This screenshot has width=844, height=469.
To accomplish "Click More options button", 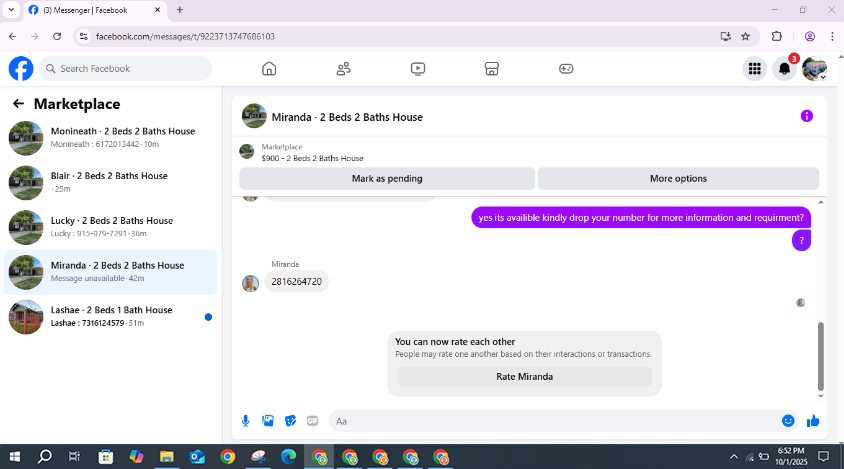I will pos(678,179).
